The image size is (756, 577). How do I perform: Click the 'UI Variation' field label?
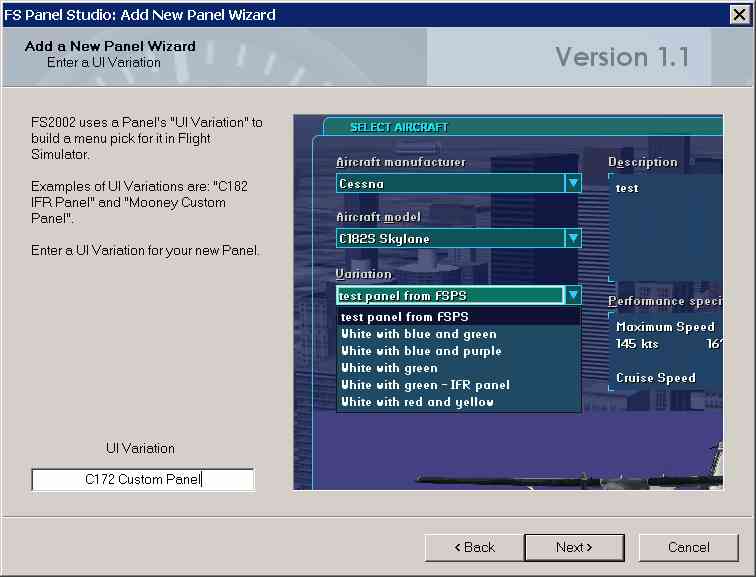(x=140, y=448)
